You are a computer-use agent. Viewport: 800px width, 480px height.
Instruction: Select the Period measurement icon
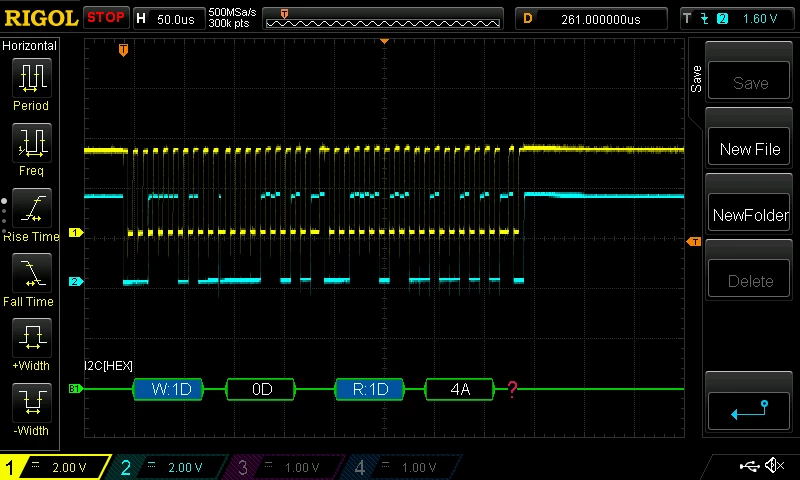coord(32,78)
